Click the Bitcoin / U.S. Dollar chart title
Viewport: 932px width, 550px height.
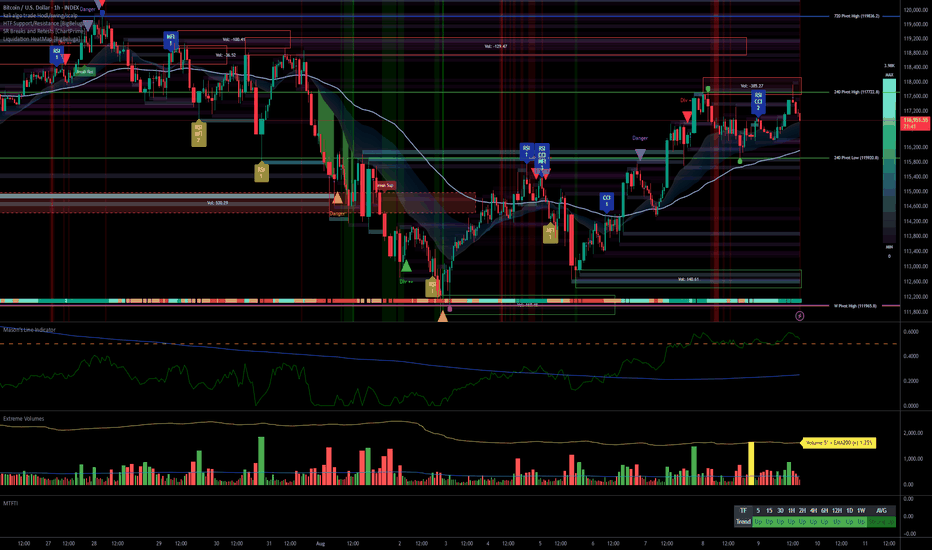pos(40,8)
